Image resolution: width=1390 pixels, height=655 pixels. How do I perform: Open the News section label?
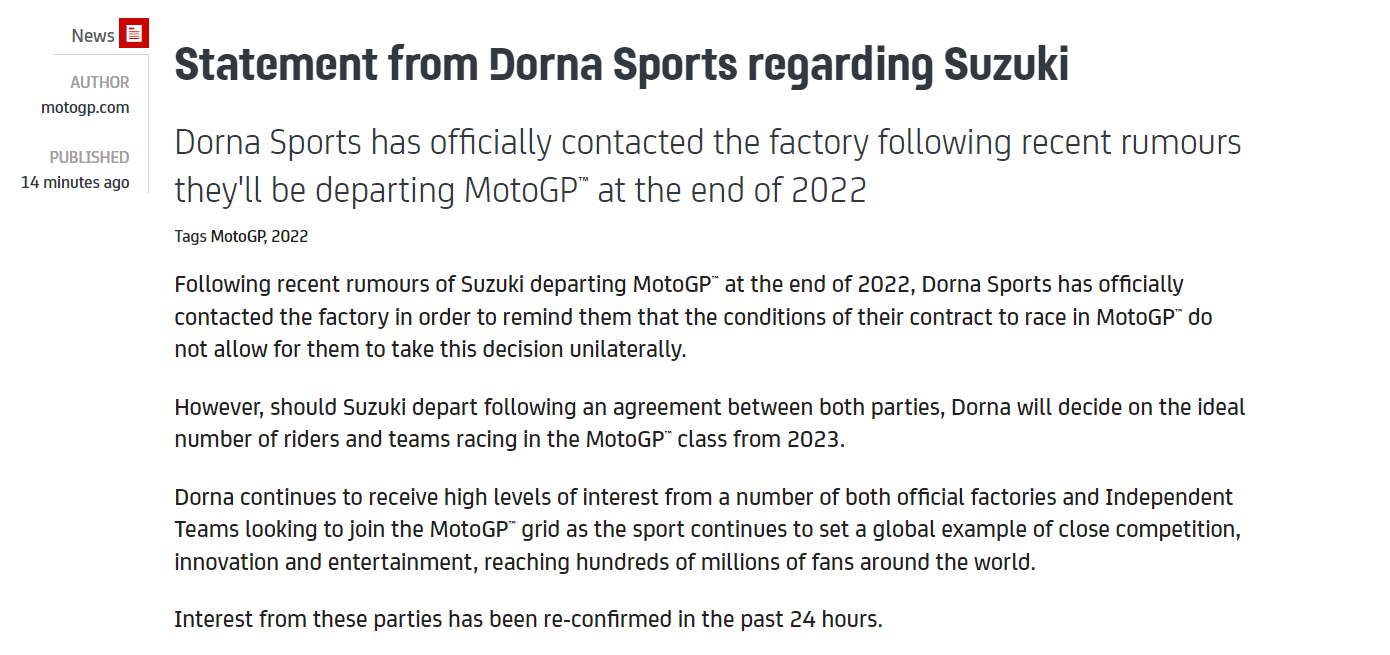[x=93, y=36]
